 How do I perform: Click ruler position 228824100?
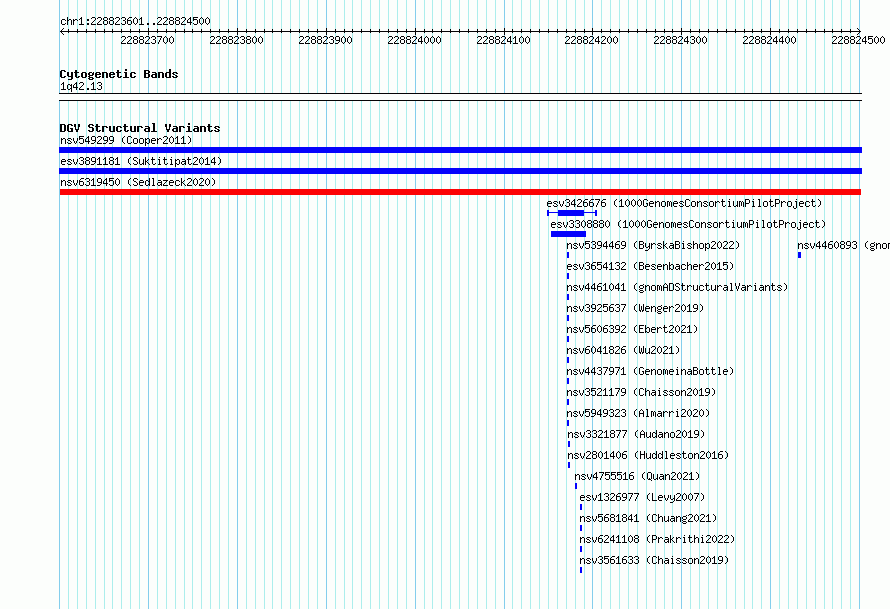[x=503, y=40]
